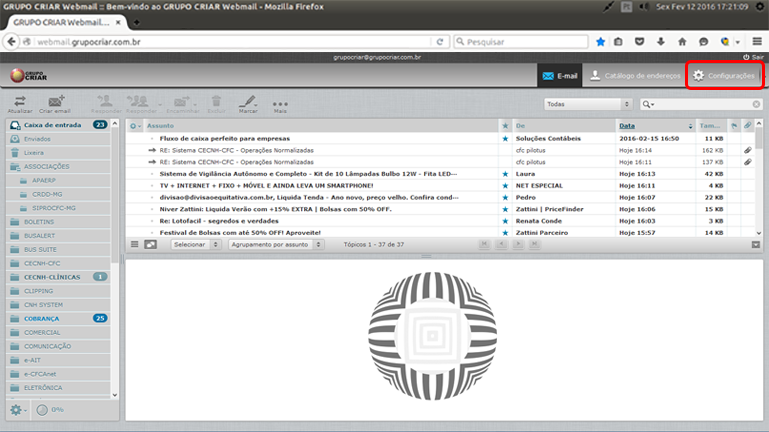
Task: Go to next page of messages
Action: coord(518,244)
